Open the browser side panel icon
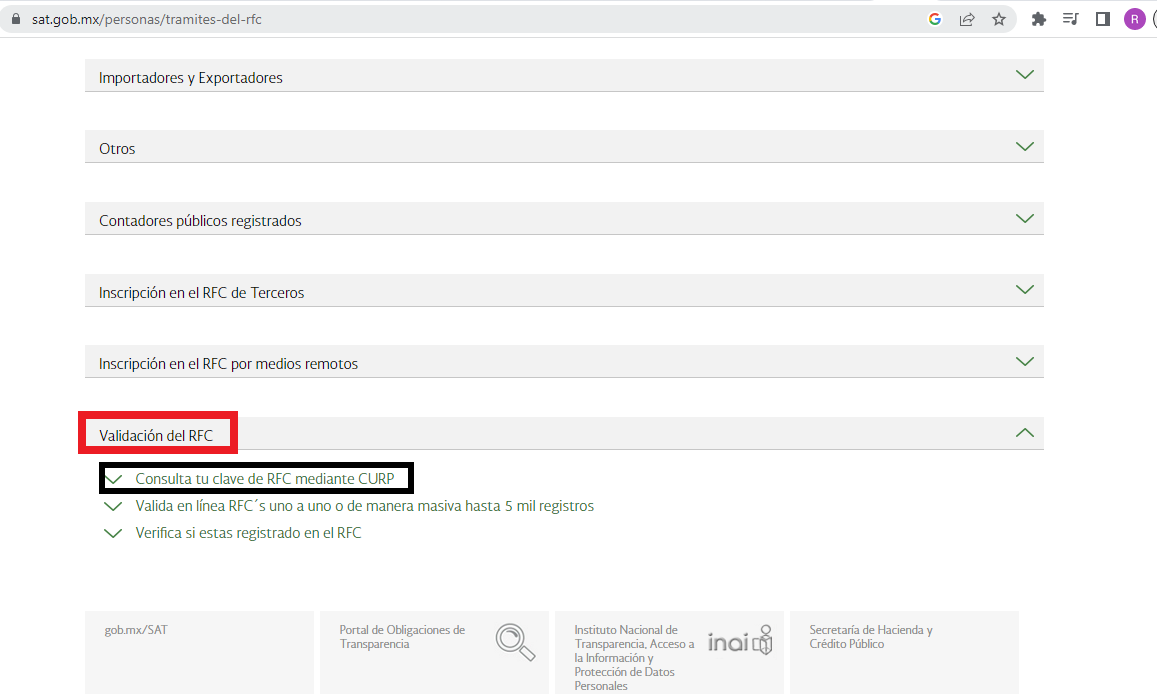1157x694 pixels. pos(1102,18)
